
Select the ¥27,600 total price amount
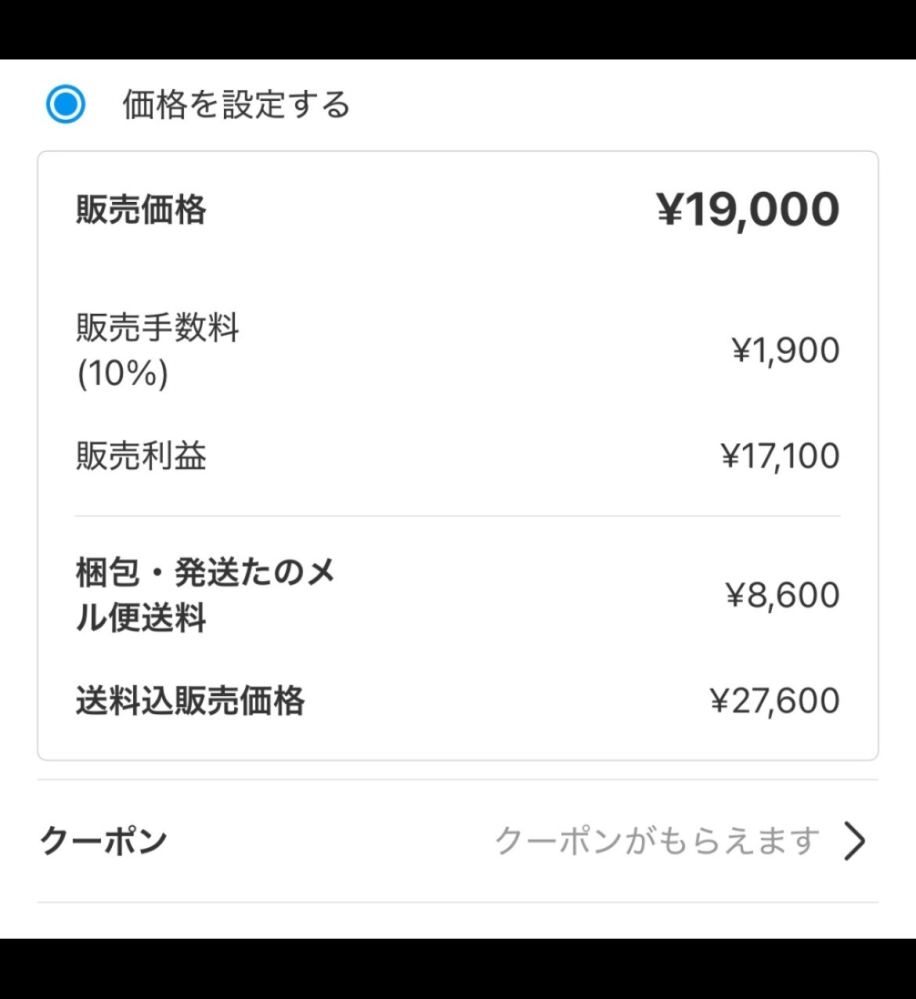click(x=775, y=701)
